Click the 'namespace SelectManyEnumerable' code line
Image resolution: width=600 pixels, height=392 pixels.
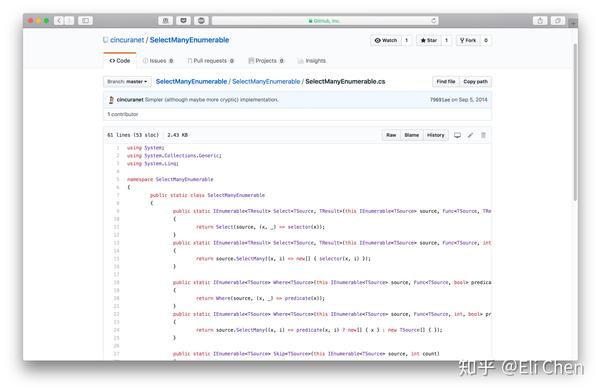coord(170,179)
